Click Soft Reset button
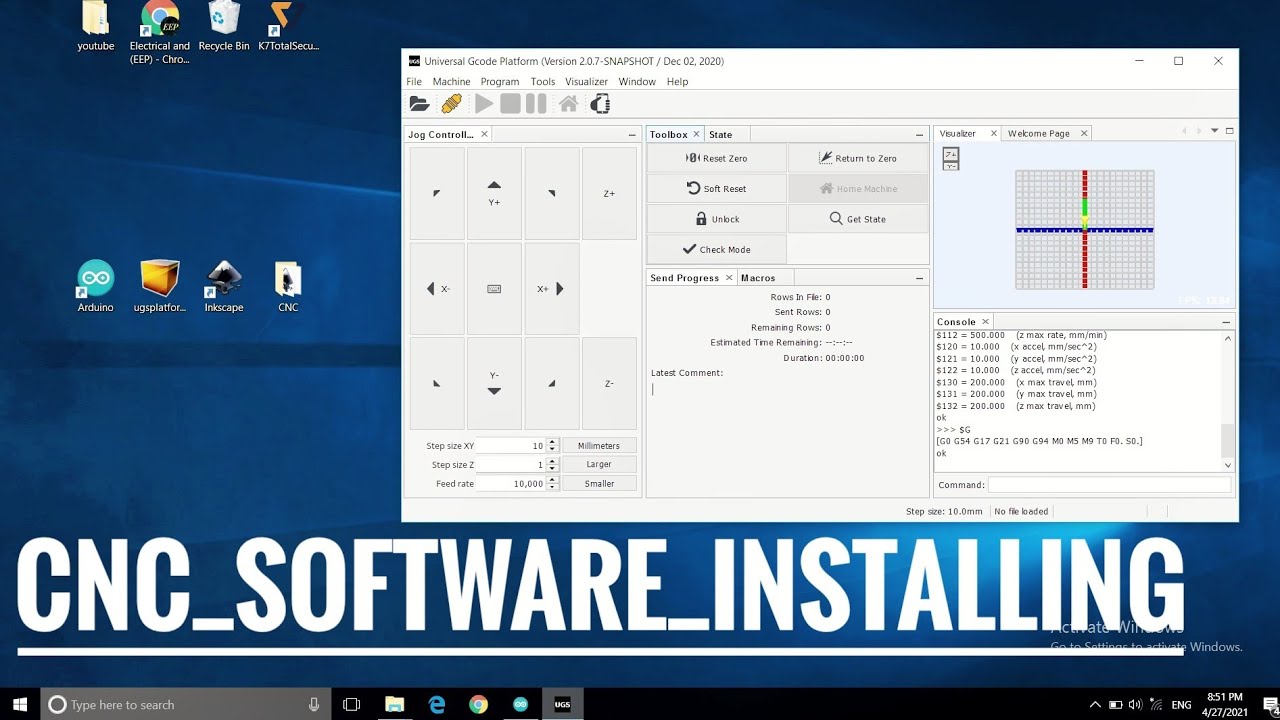 point(716,188)
